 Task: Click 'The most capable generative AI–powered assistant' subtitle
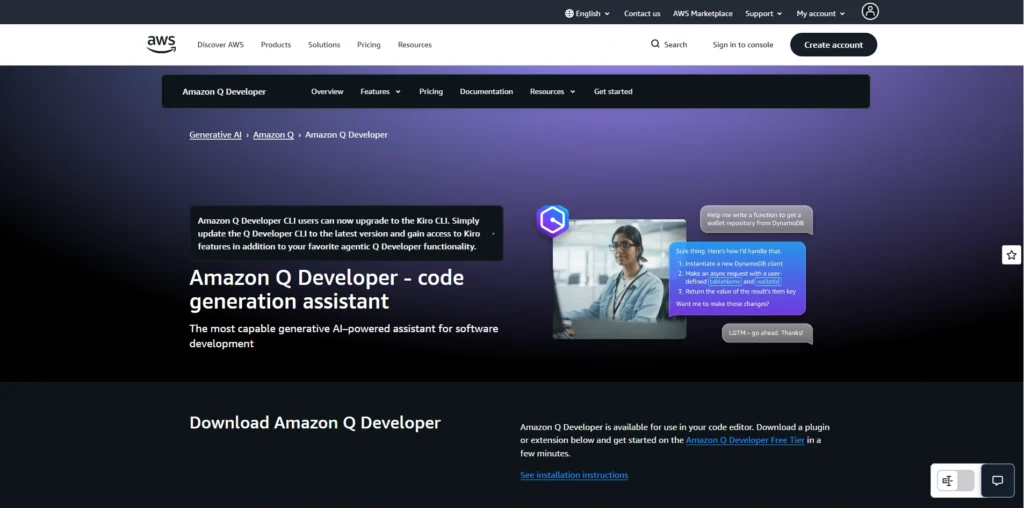click(344, 336)
